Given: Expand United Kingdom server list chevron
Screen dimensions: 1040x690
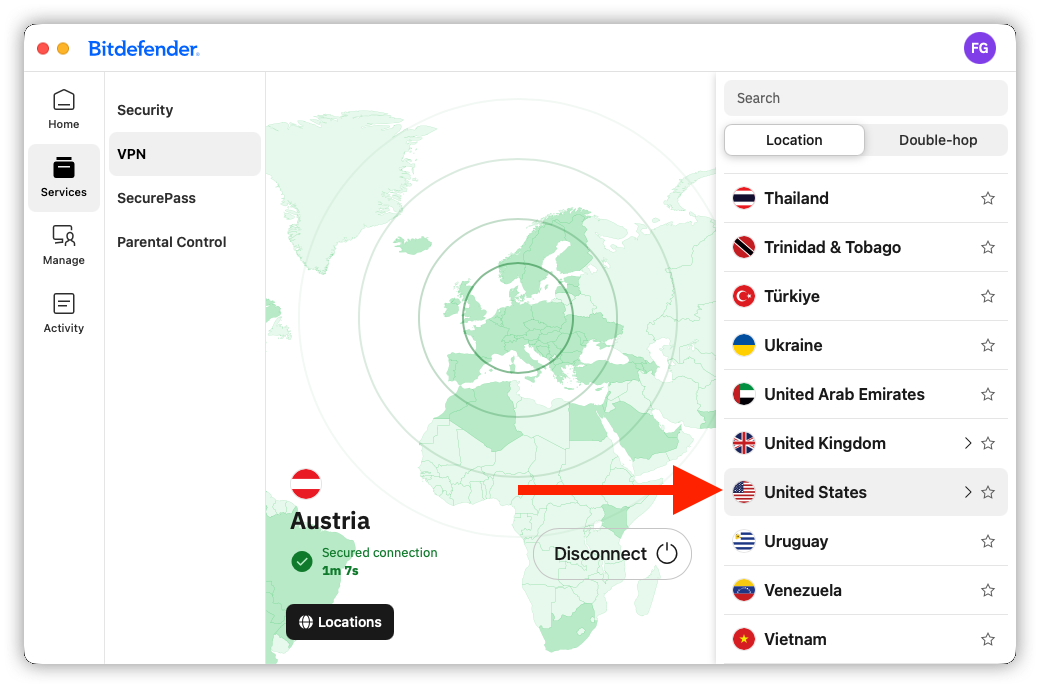Looking at the screenshot, I should [968, 443].
